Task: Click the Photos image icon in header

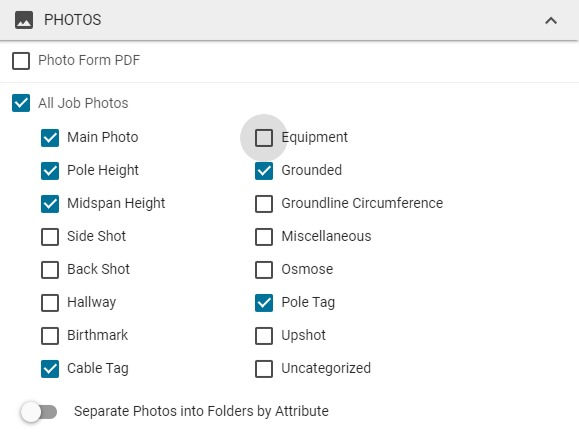Action: coord(24,20)
